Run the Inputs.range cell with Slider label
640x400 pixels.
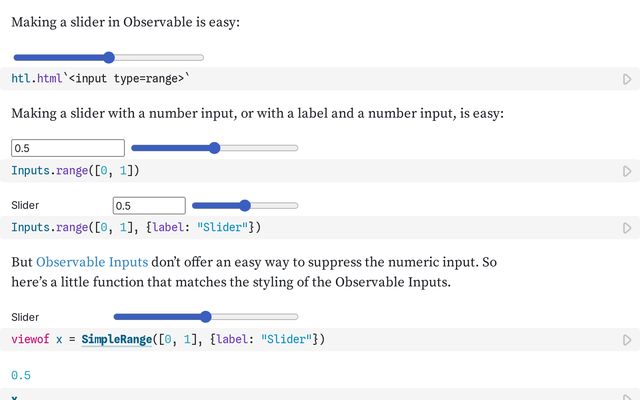pyautogui.click(x=627, y=228)
